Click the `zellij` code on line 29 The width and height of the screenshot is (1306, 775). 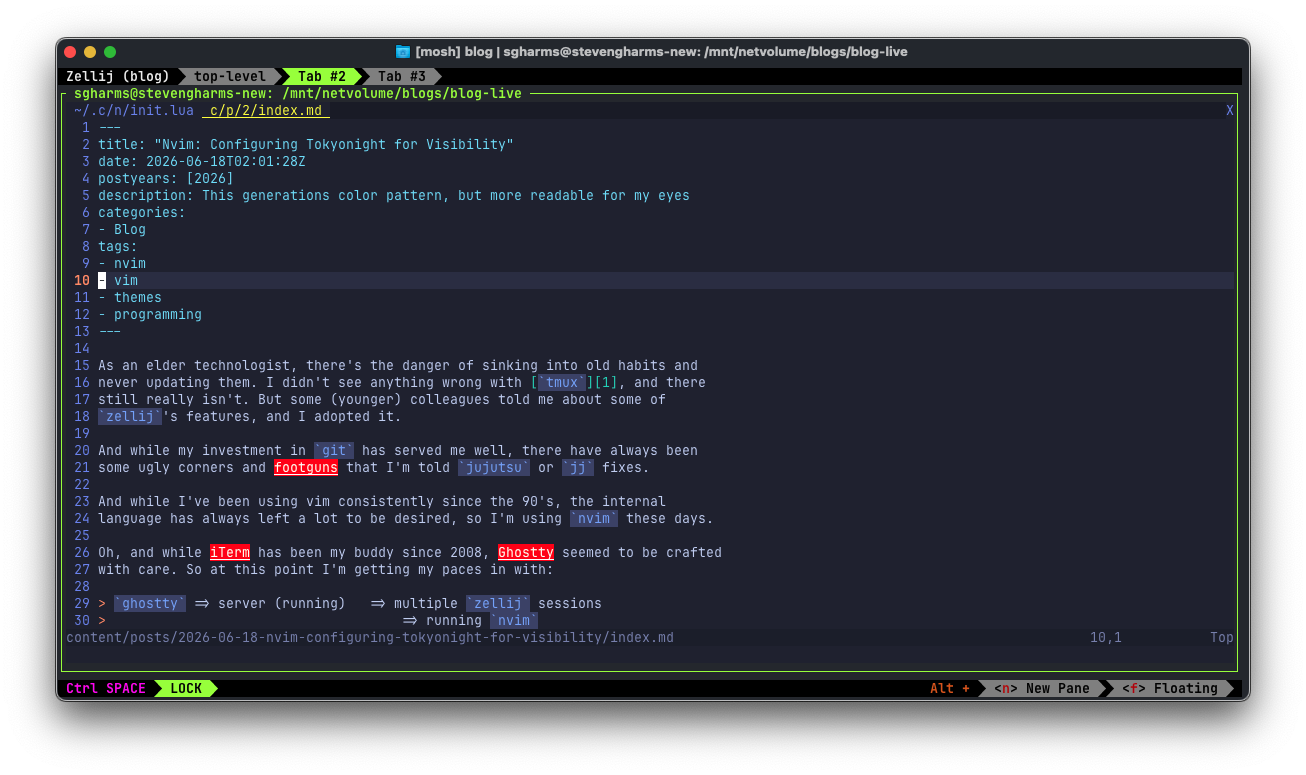click(x=498, y=603)
